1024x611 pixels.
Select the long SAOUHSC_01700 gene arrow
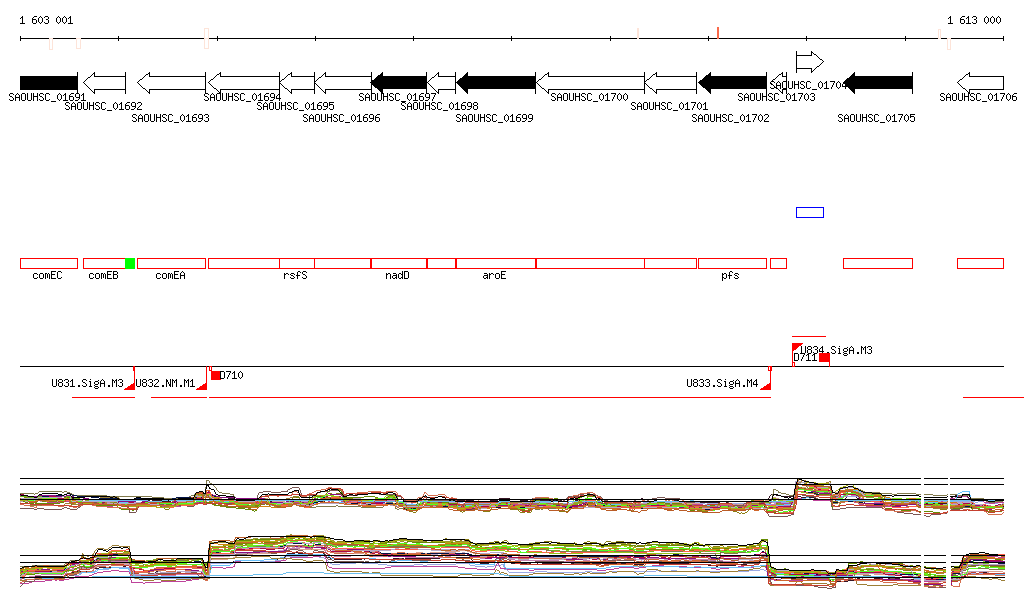[590, 82]
